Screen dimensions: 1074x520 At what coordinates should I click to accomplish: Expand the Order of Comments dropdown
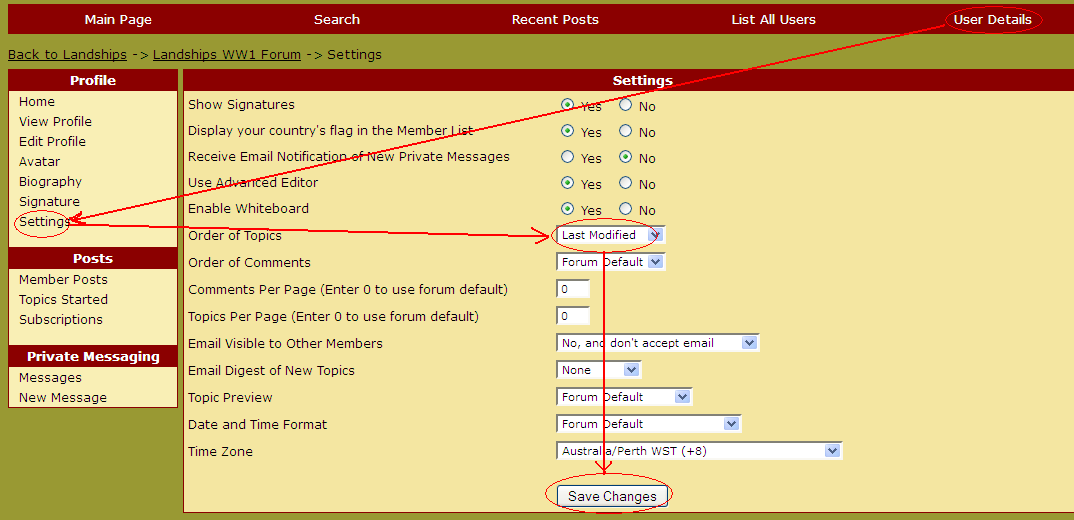click(x=610, y=262)
